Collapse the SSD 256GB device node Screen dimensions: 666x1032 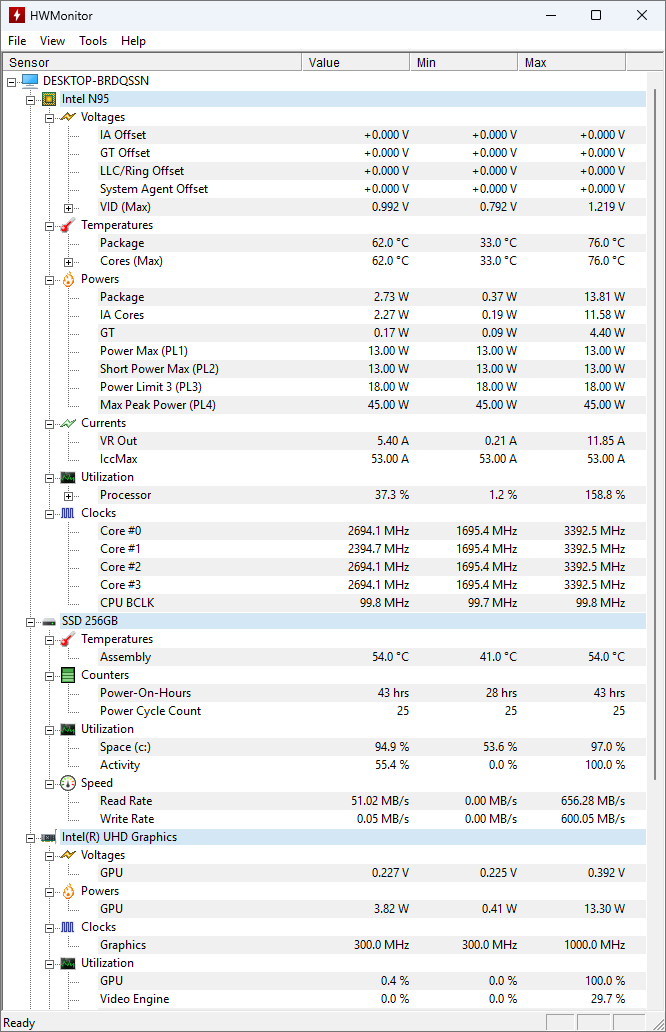pyautogui.click(x=31, y=621)
